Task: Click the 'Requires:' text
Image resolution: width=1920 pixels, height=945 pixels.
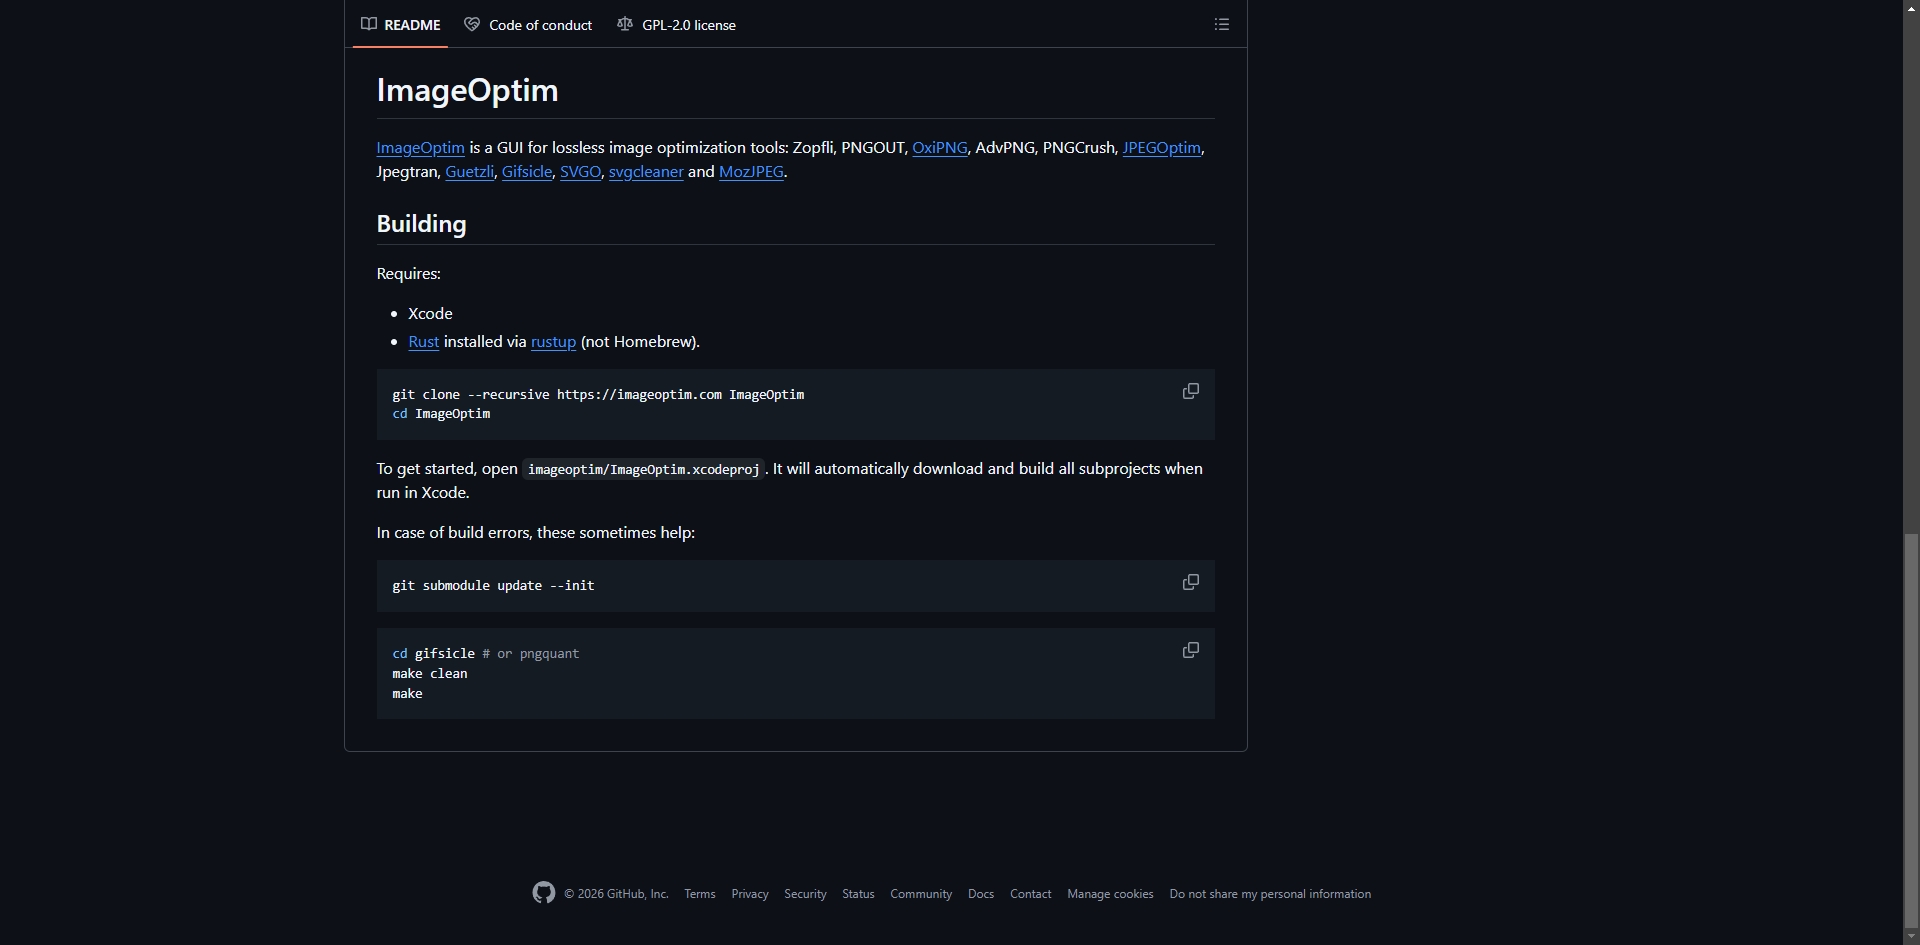Action: (x=408, y=274)
